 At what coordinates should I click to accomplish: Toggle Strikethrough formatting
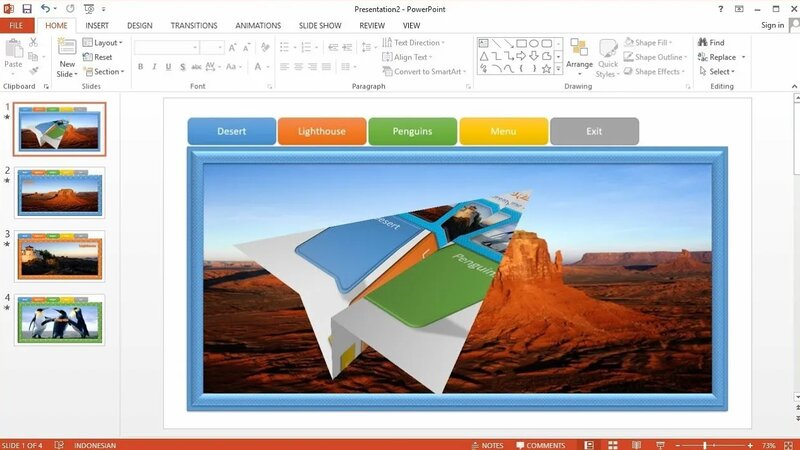coord(196,67)
